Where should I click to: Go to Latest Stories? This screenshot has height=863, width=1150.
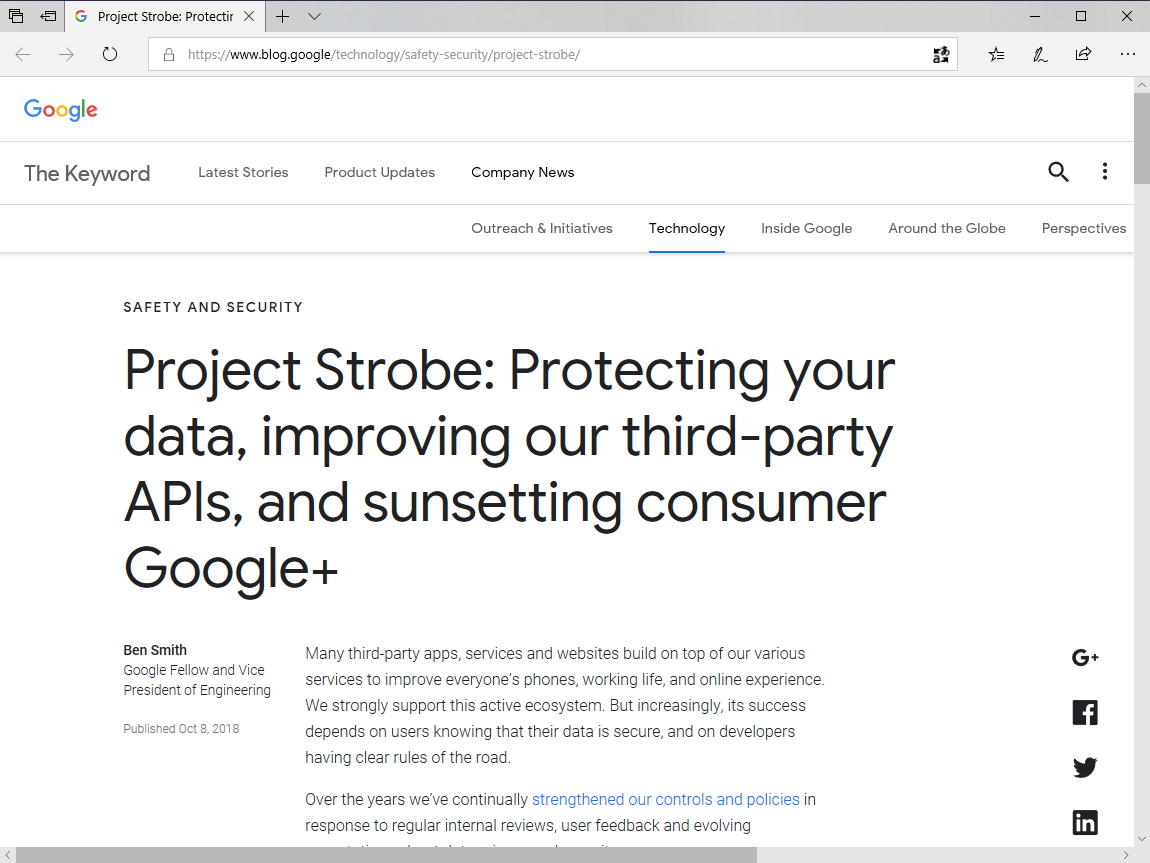(x=243, y=172)
